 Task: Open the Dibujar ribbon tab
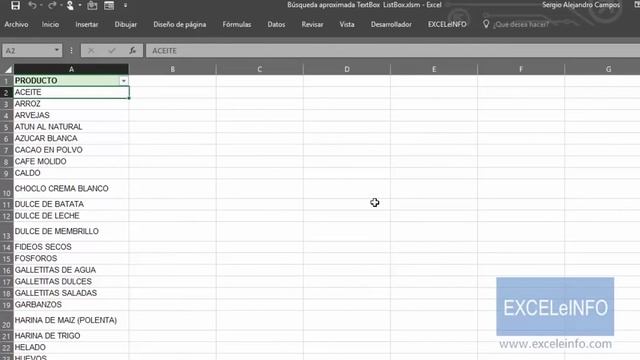pyautogui.click(x=126, y=24)
